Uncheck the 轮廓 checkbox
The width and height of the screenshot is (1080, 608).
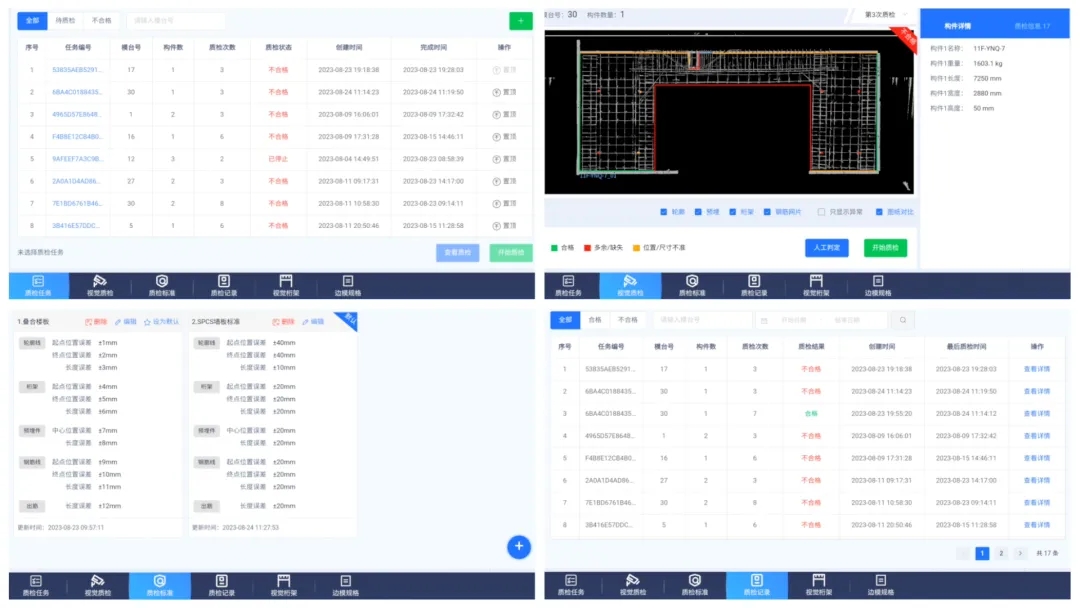tap(664, 212)
